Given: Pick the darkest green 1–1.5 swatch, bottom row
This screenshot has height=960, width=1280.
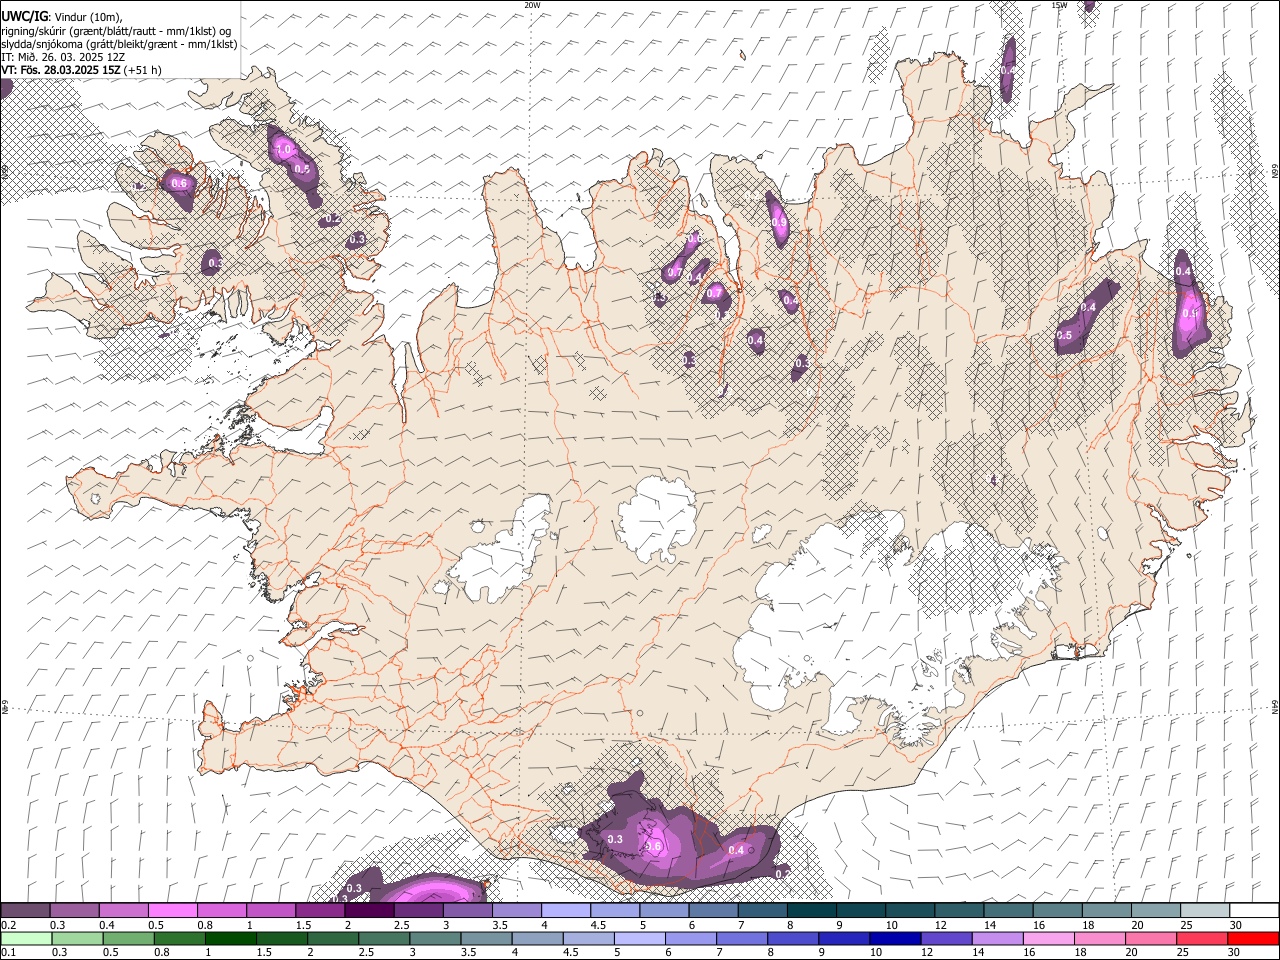Looking at the screenshot, I should click(230, 939).
